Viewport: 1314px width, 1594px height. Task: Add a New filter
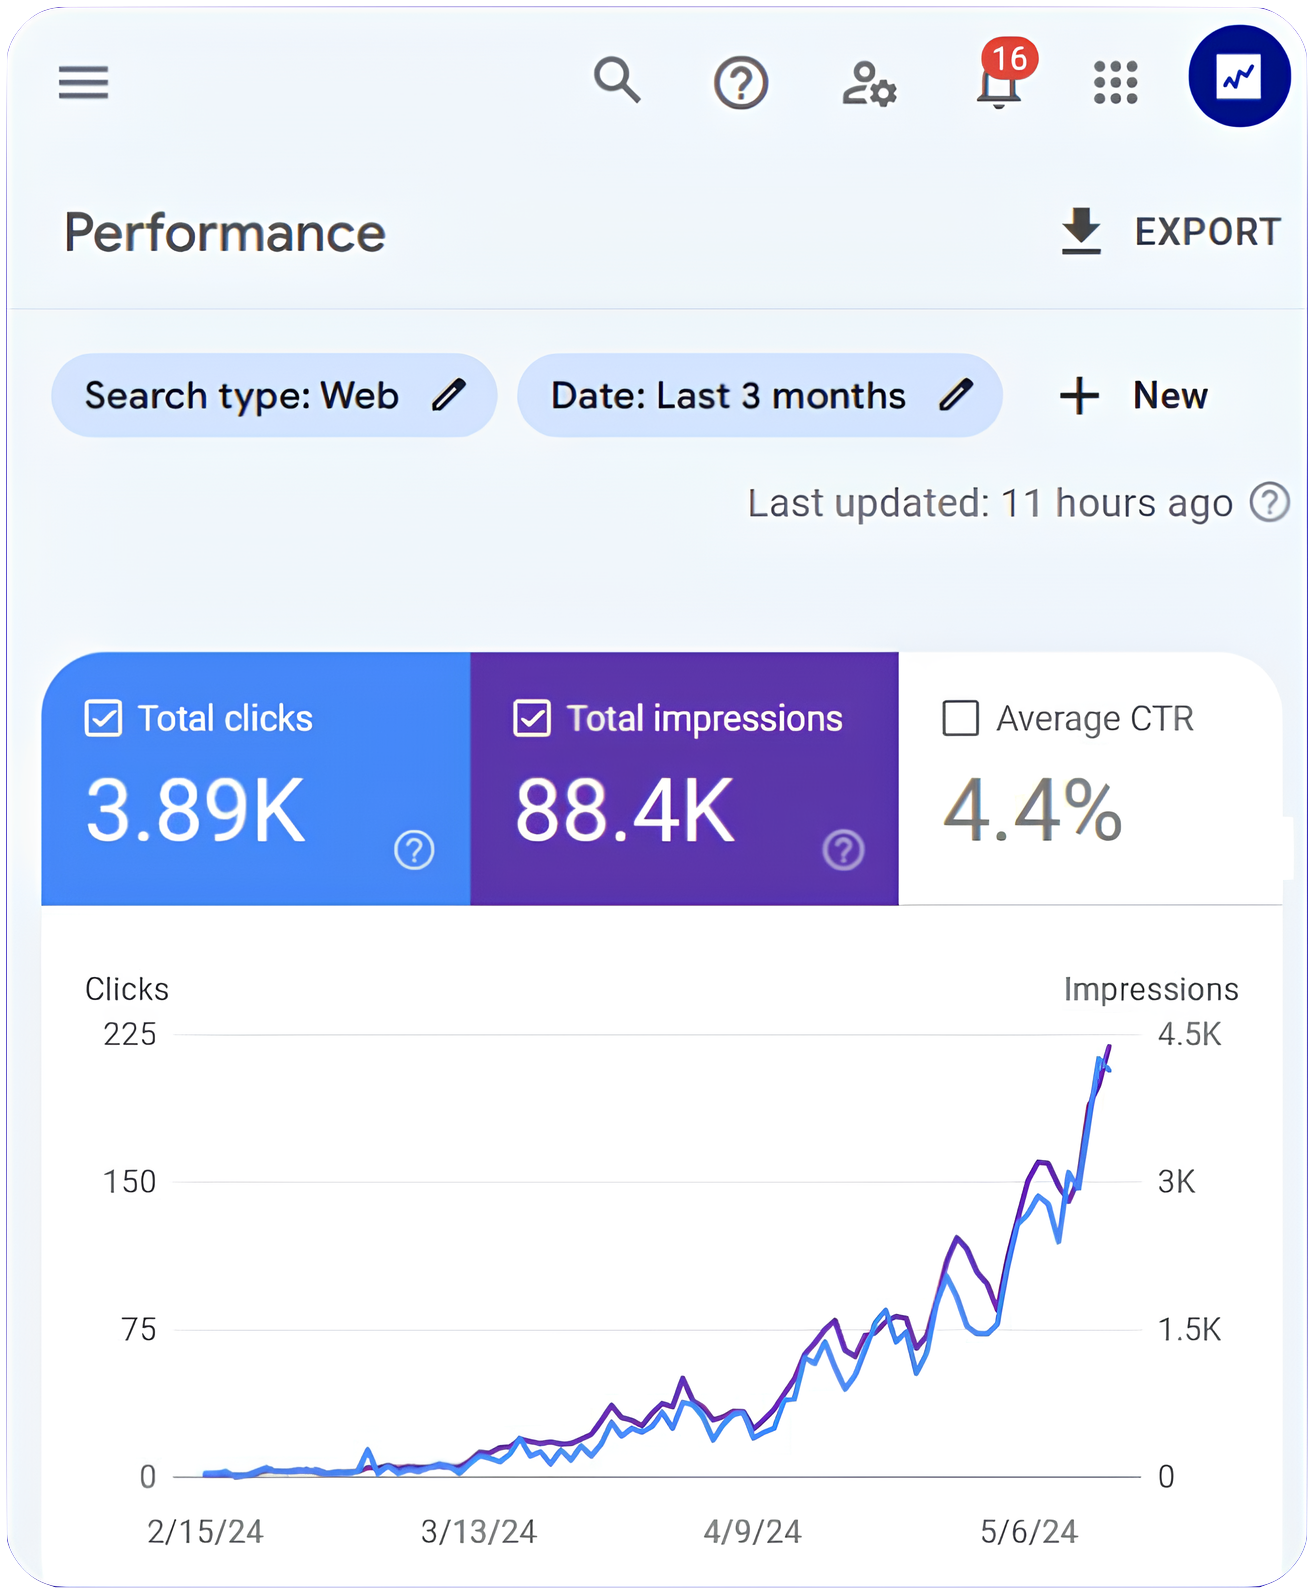[x=1134, y=395]
